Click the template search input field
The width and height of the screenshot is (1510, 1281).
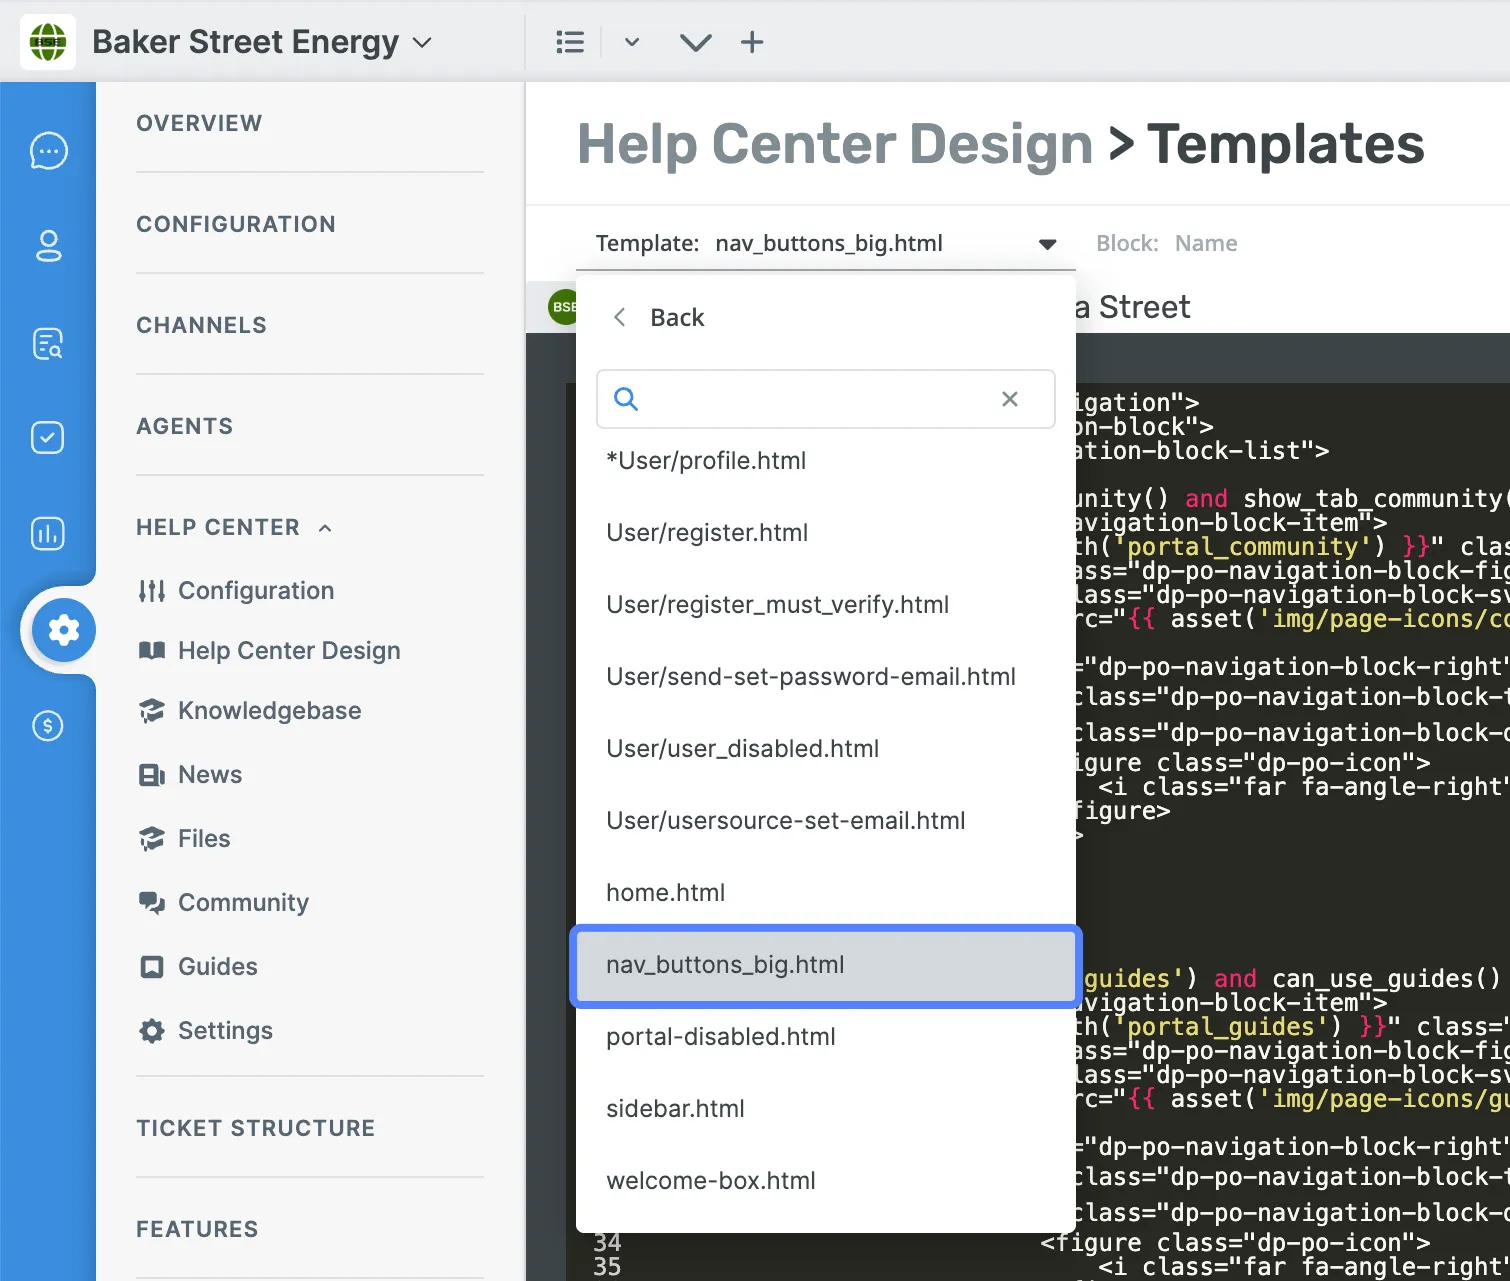(x=810, y=399)
